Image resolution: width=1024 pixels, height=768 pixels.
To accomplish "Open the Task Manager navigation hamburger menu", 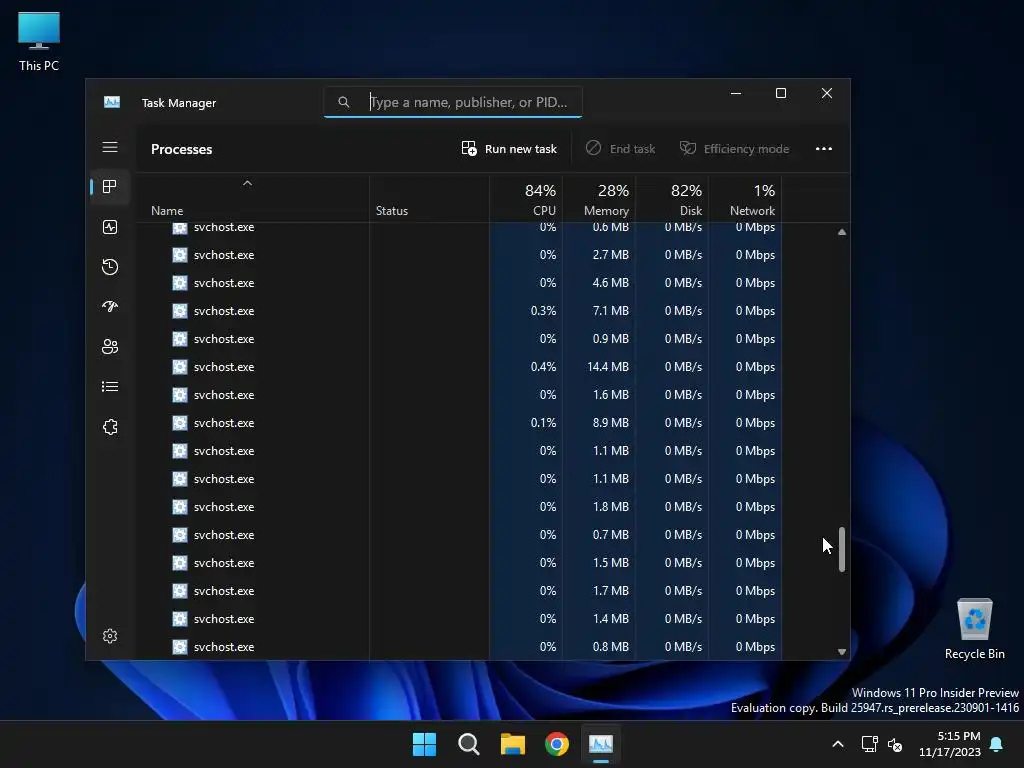I will pyautogui.click(x=110, y=147).
